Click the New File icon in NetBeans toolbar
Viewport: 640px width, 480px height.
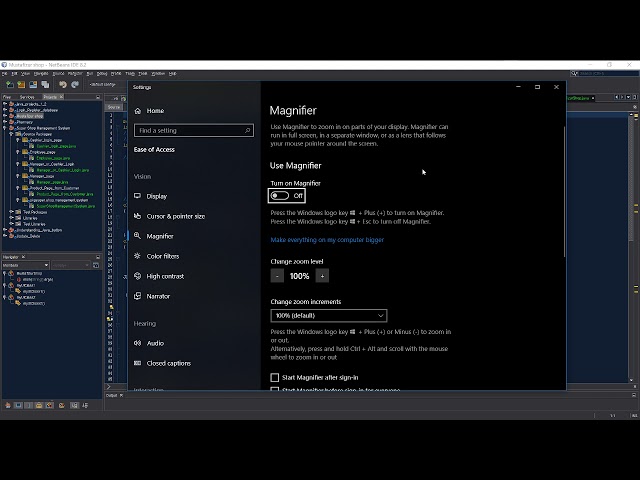(9, 84)
